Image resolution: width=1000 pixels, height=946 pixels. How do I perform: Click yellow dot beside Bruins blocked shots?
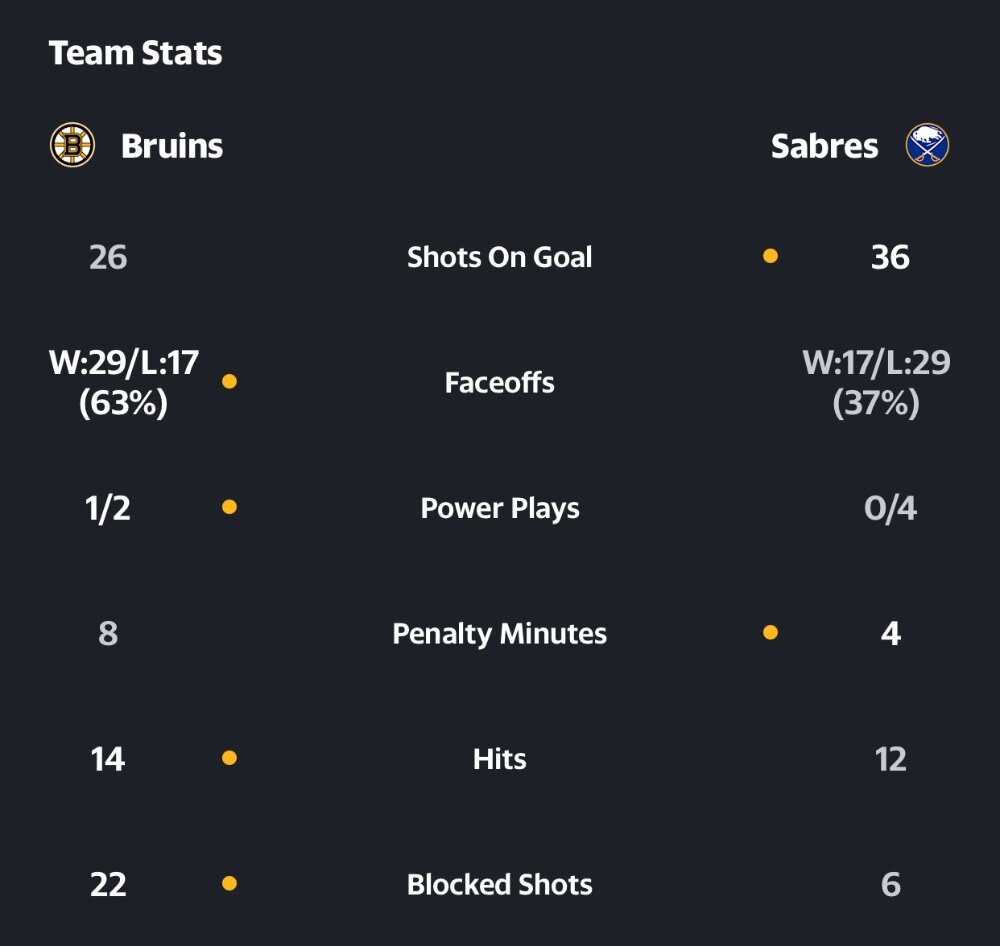[230, 883]
